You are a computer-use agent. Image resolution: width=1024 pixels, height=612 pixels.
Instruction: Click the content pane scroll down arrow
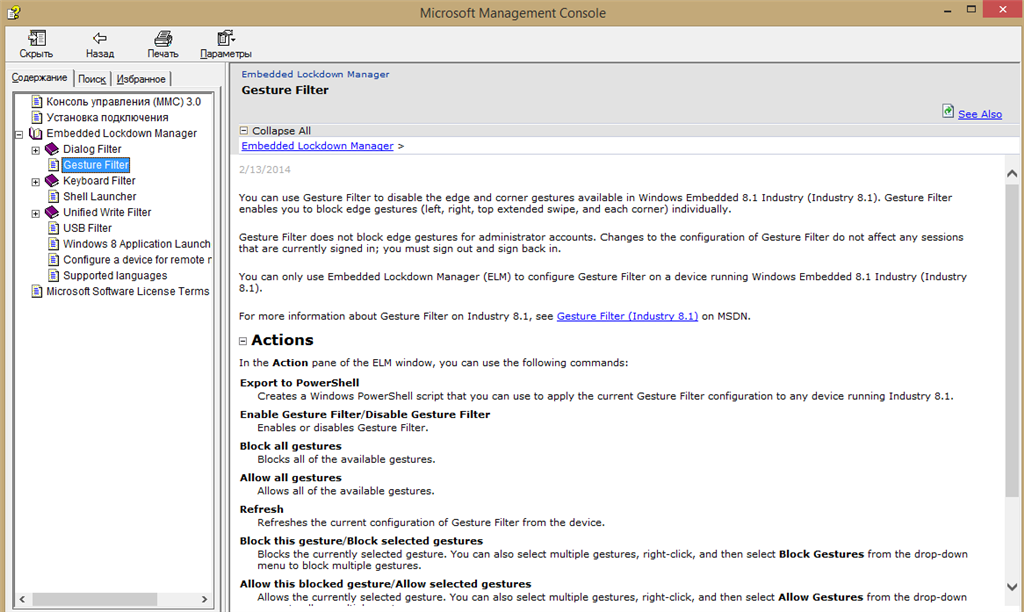pos(1012,587)
